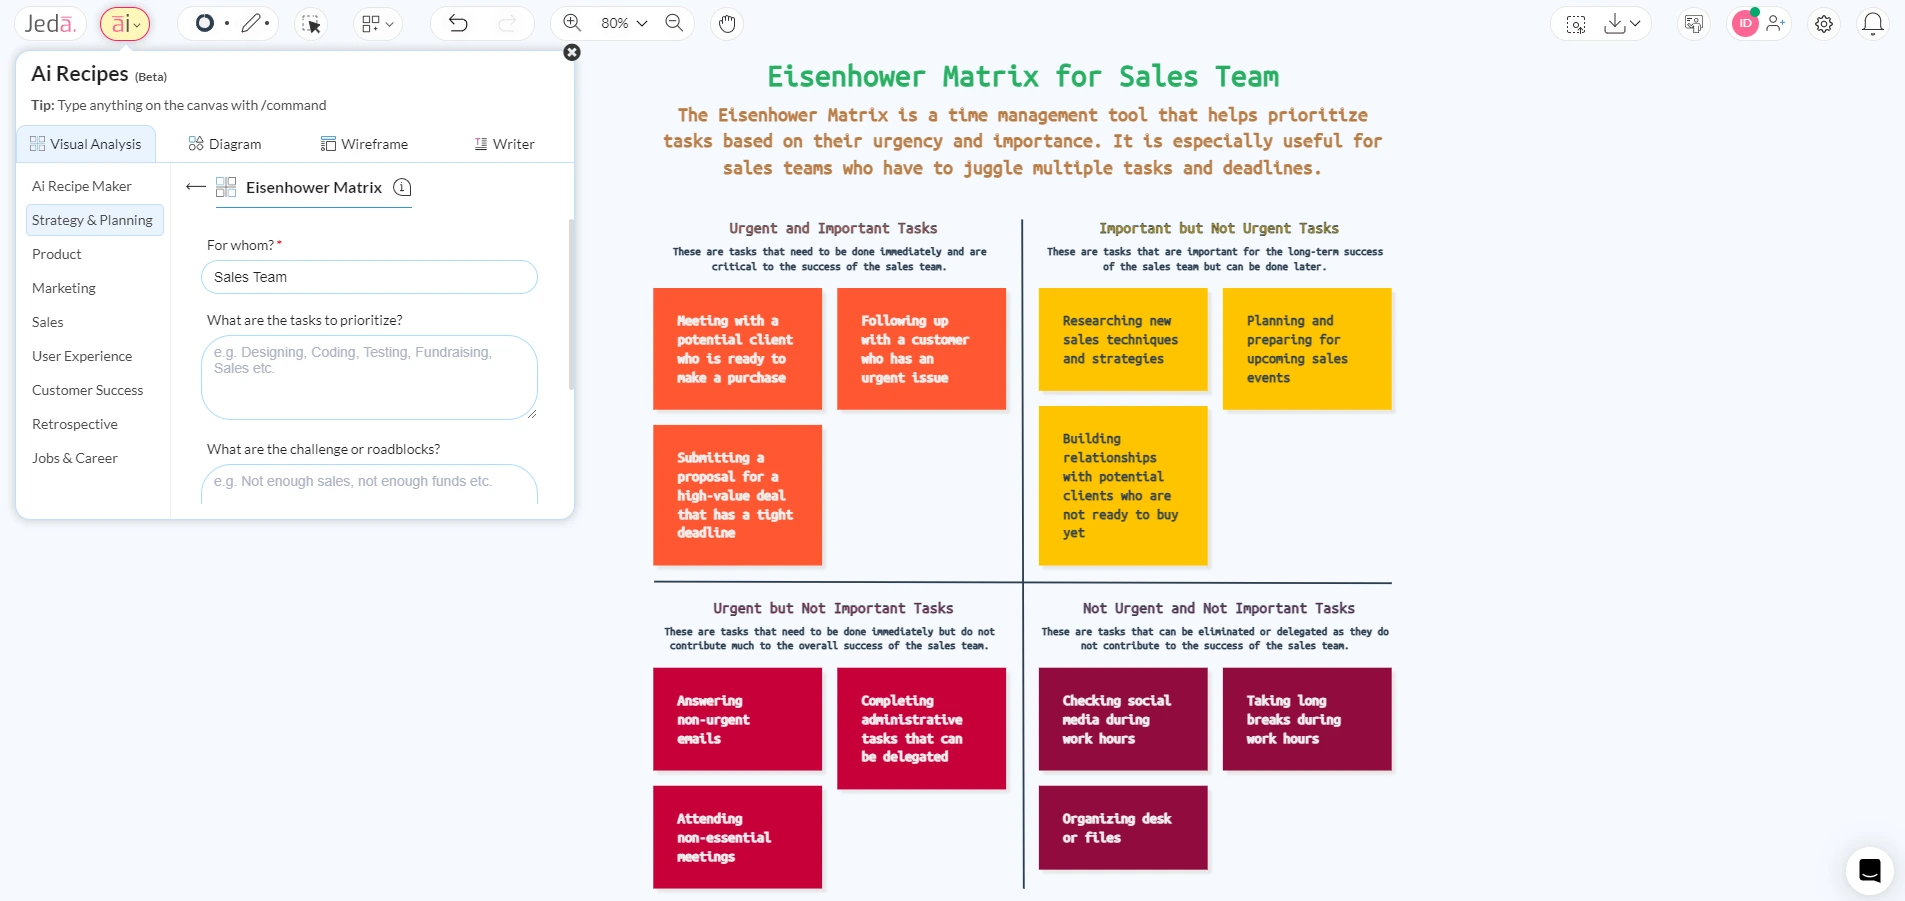Image resolution: width=1905 pixels, height=901 pixels.
Task: Expand the download export options chevron
Action: click(x=1634, y=23)
